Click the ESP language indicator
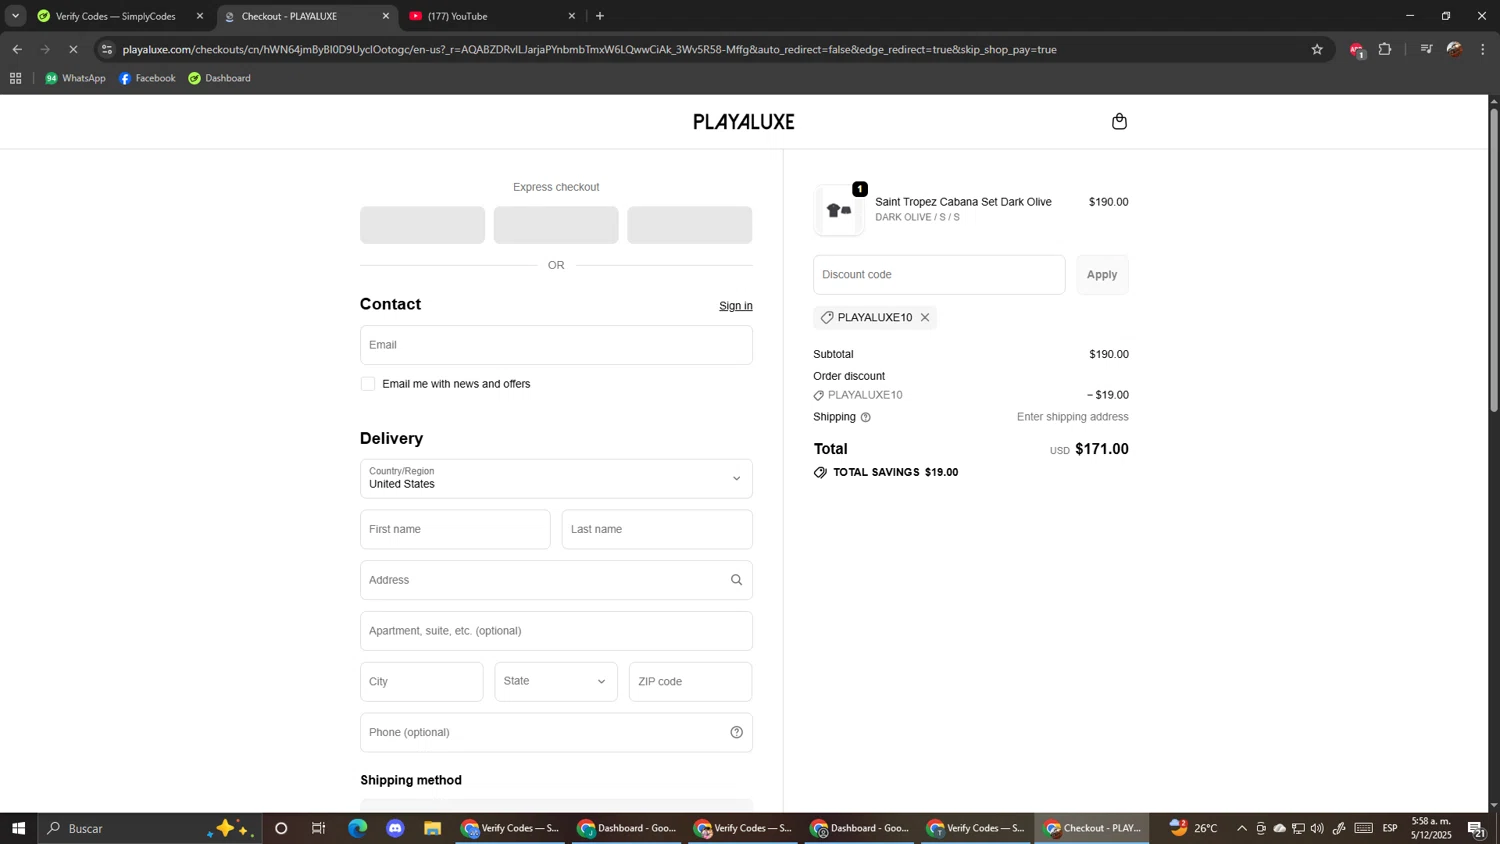This screenshot has height=844, width=1500. click(1390, 829)
